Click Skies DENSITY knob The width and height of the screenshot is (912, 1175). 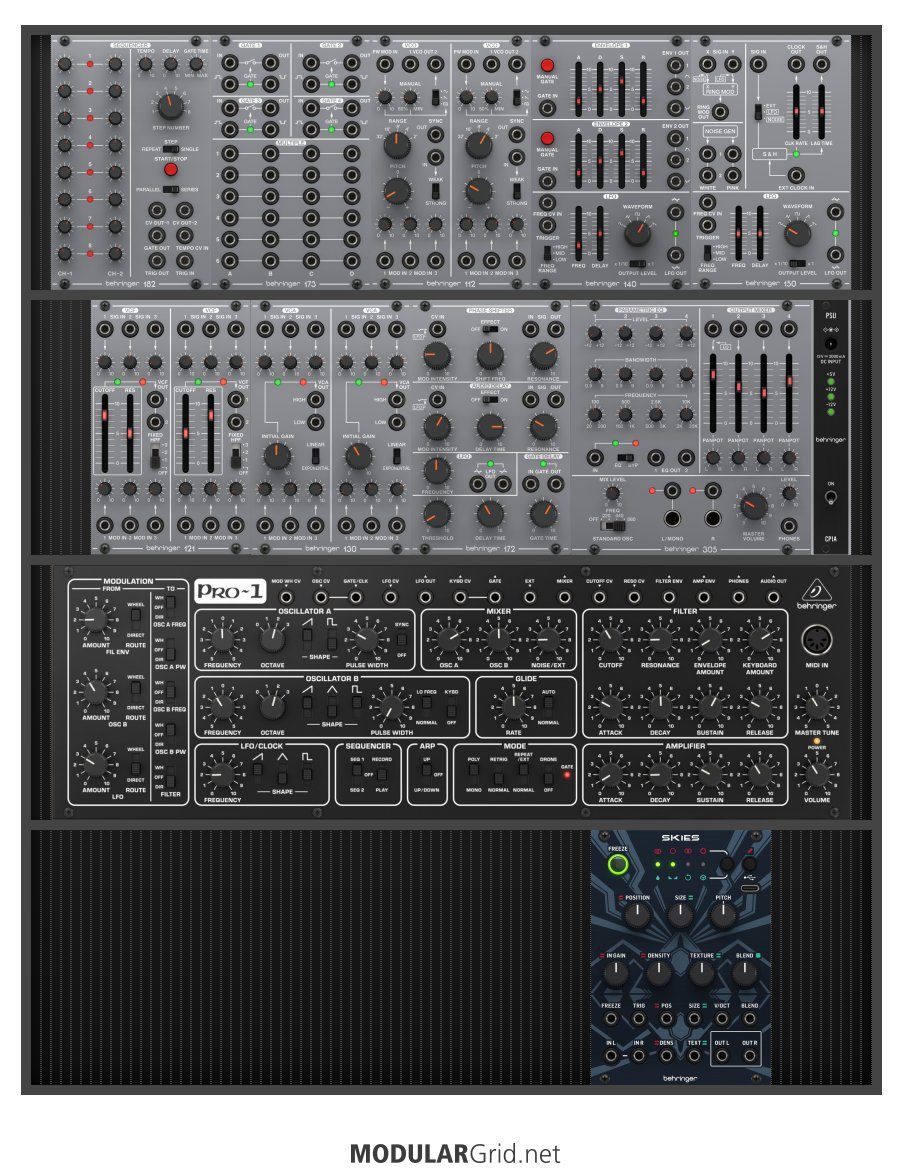658,973
